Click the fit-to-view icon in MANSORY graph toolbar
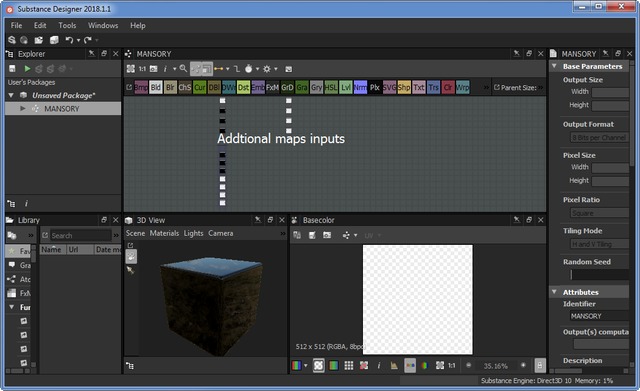This screenshot has height=391, width=640. tap(131, 69)
